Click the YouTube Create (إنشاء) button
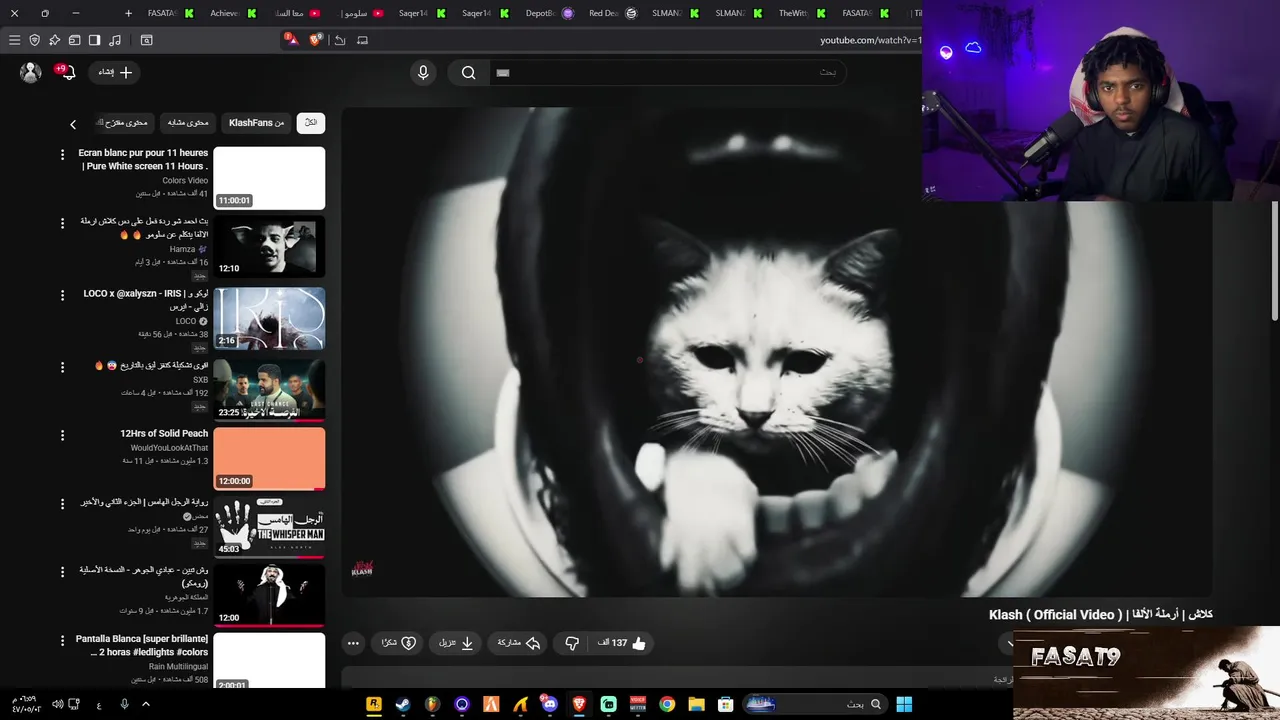1280x720 pixels. [114, 72]
